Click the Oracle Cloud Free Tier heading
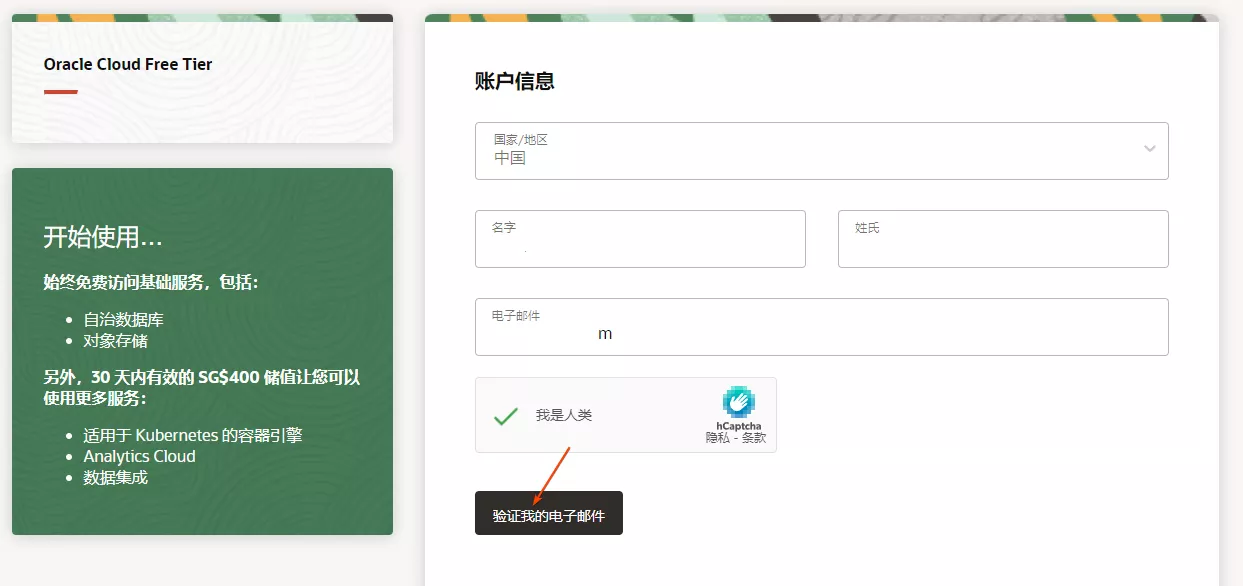This screenshot has height=586, width=1243. pos(127,63)
